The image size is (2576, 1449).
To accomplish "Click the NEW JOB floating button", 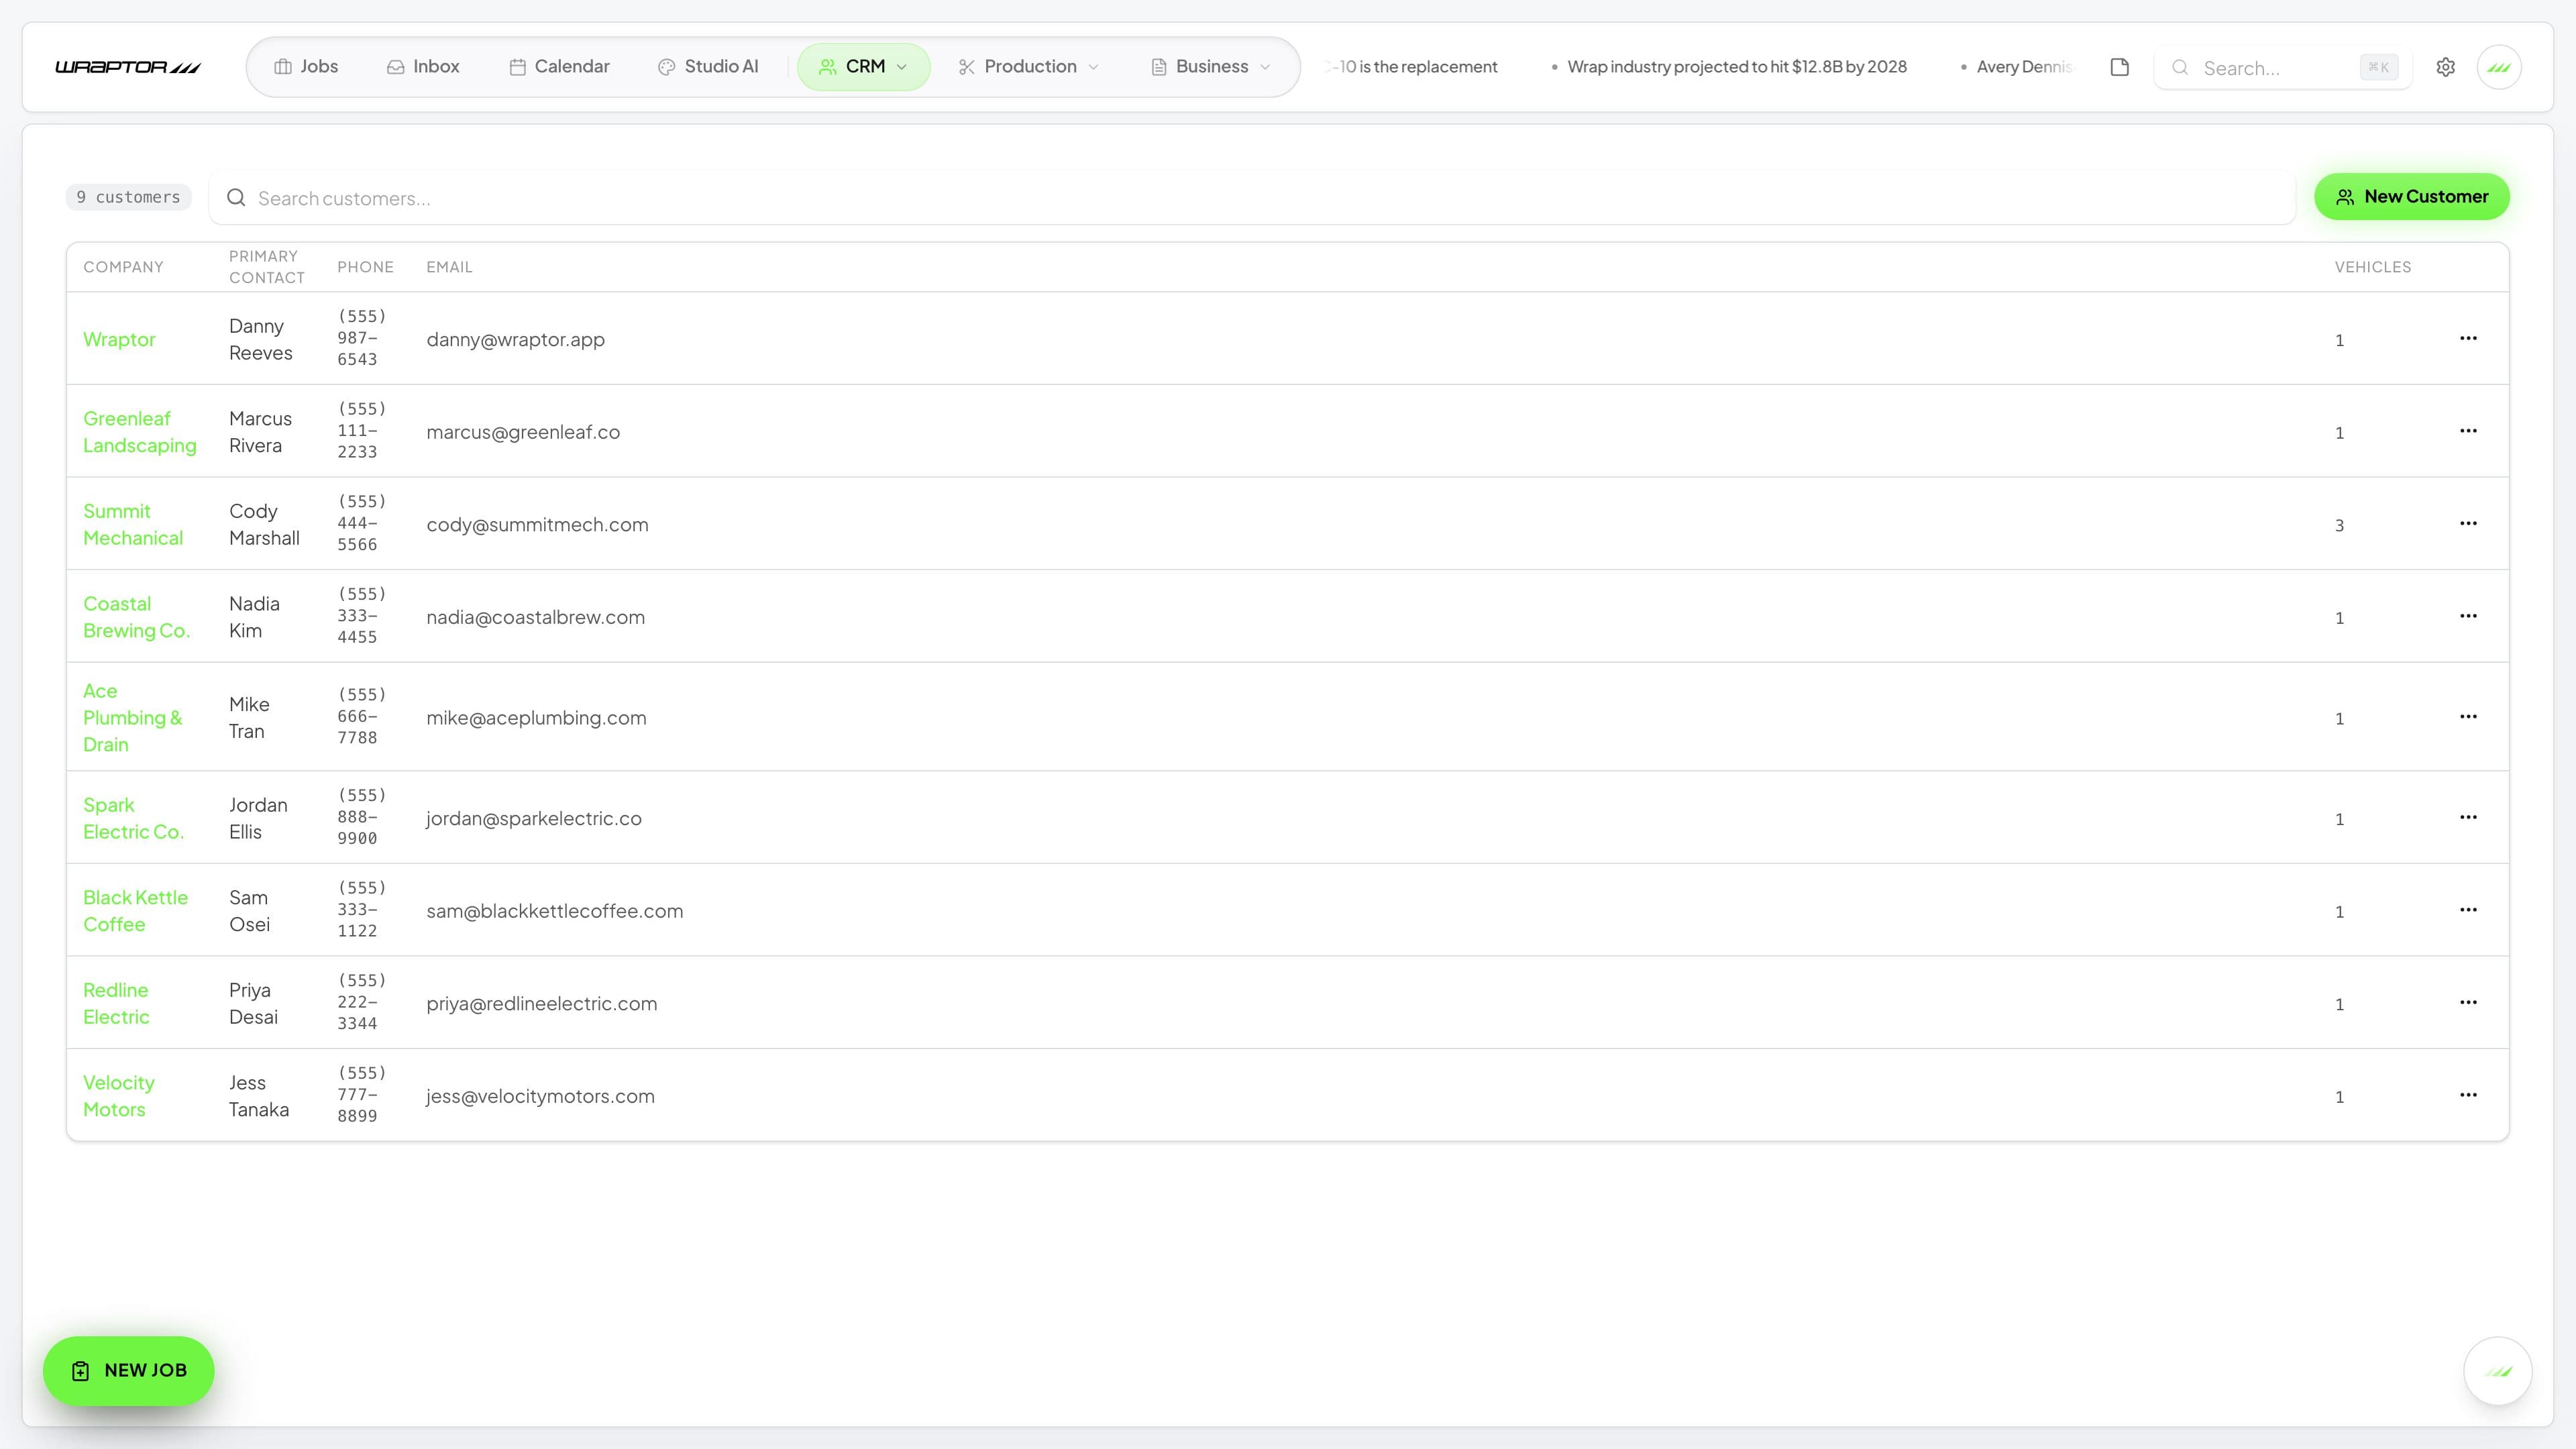I will tap(128, 1370).
